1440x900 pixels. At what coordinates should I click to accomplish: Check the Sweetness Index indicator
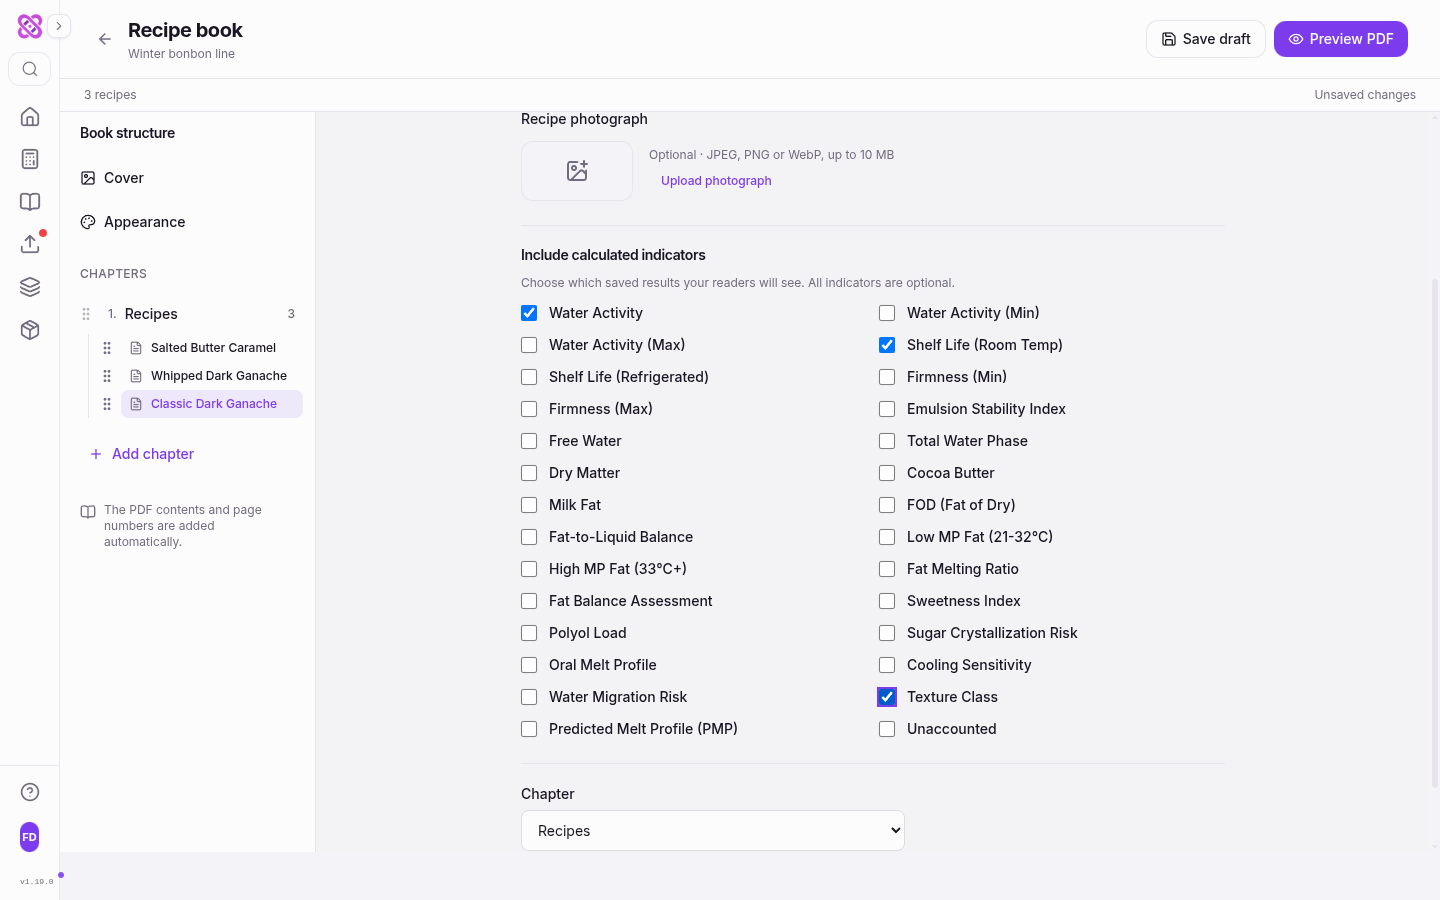[887, 601]
